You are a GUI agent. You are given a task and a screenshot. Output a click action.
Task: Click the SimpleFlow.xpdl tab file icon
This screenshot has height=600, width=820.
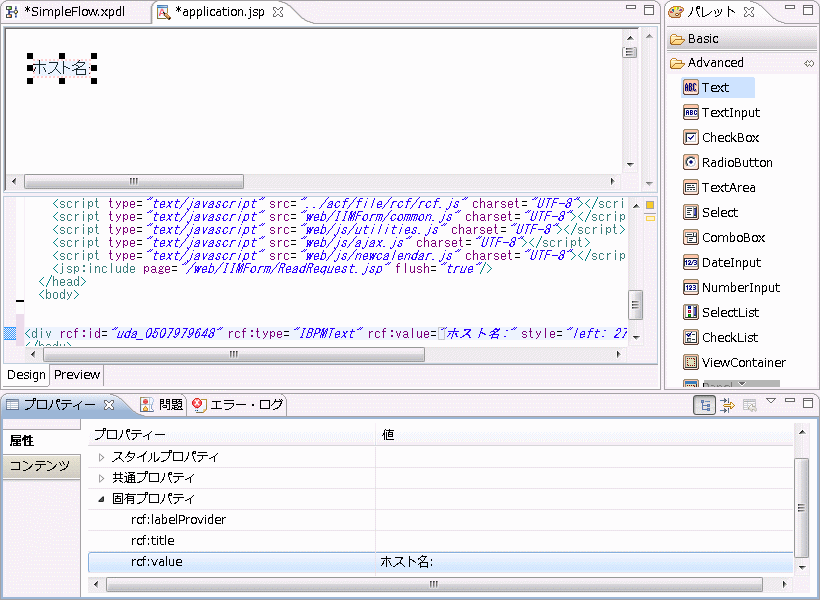pyautogui.click(x=12, y=12)
